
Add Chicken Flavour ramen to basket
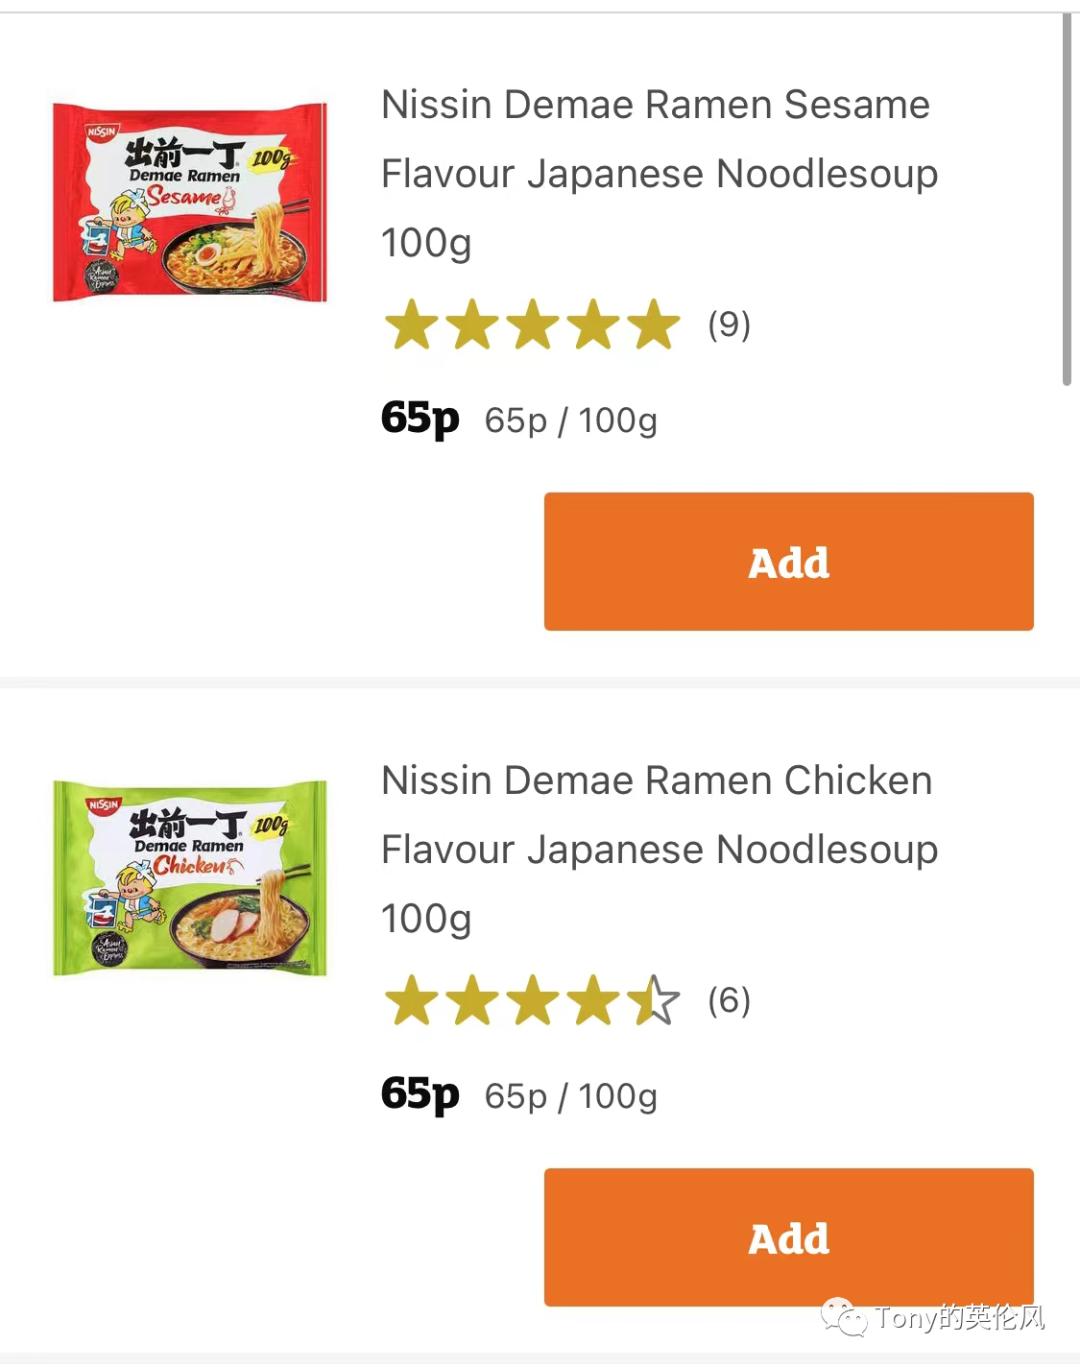tap(788, 1238)
